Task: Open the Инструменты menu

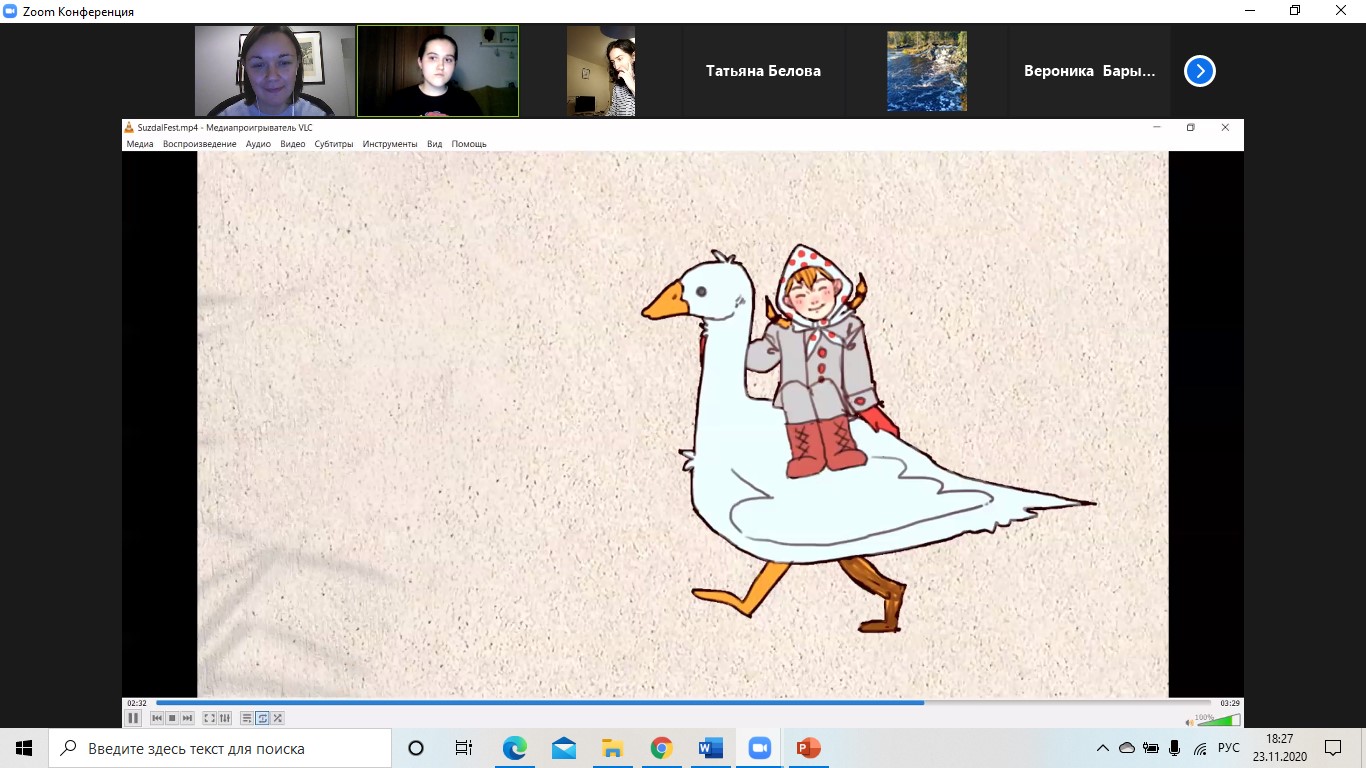Action: (x=390, y=144)
